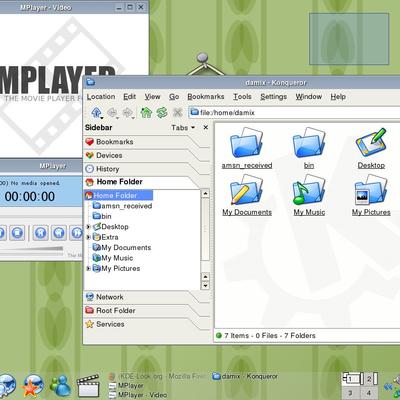This screenshot has height=400, width=400.
Task: Expand the Extra tree node
Action: pos(88,237)
